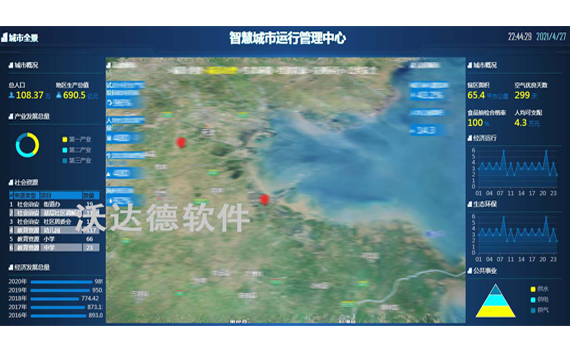Viewport: 570px width, 360px height.
Task: Click the 4.3 万元 per capita value
Action: (x=527, y=123)
